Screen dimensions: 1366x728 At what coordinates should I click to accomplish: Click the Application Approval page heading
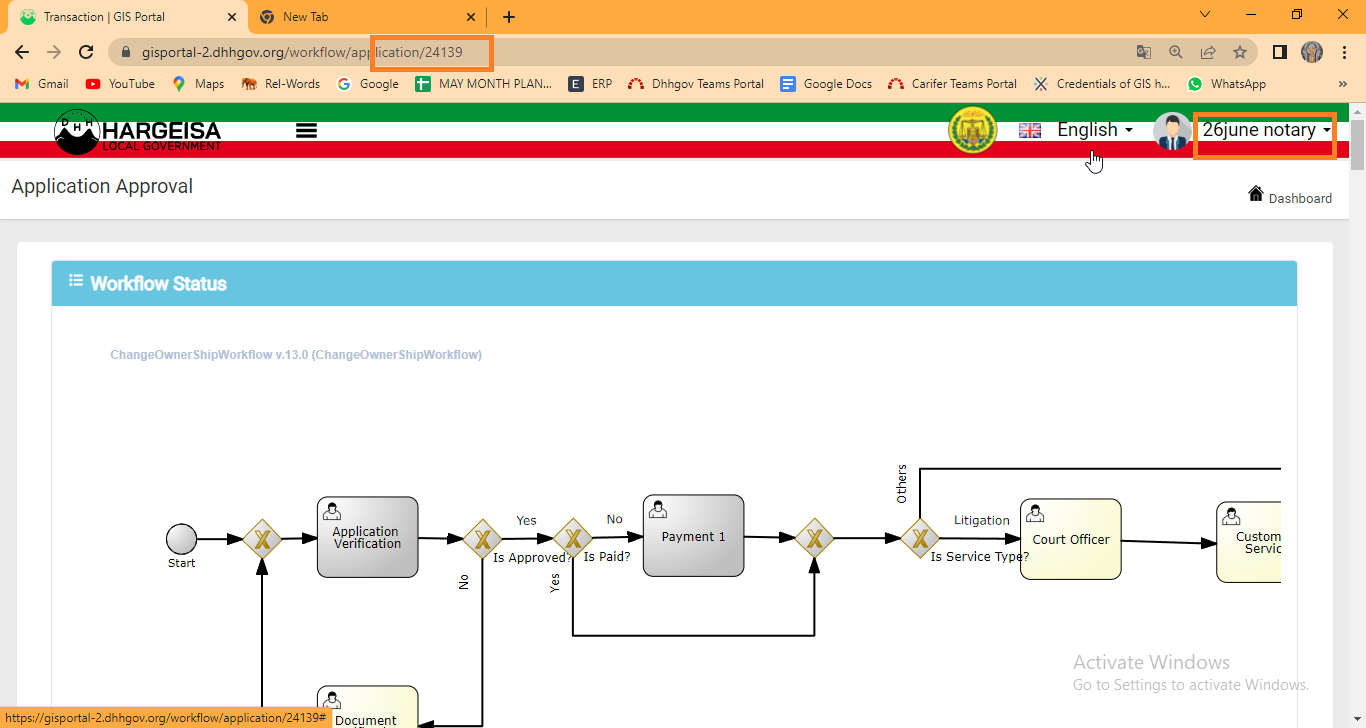(102, 187)
